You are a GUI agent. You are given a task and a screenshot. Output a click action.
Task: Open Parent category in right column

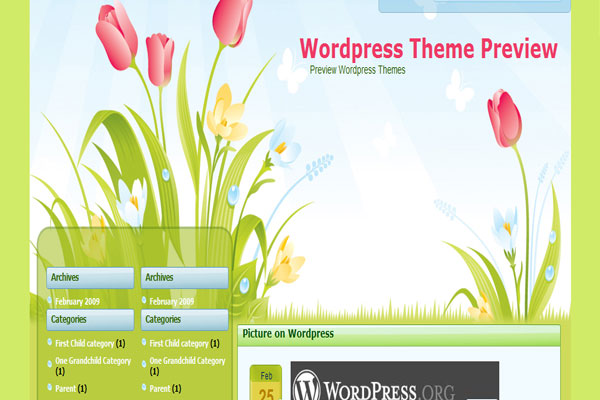click(x=160, y=389)
